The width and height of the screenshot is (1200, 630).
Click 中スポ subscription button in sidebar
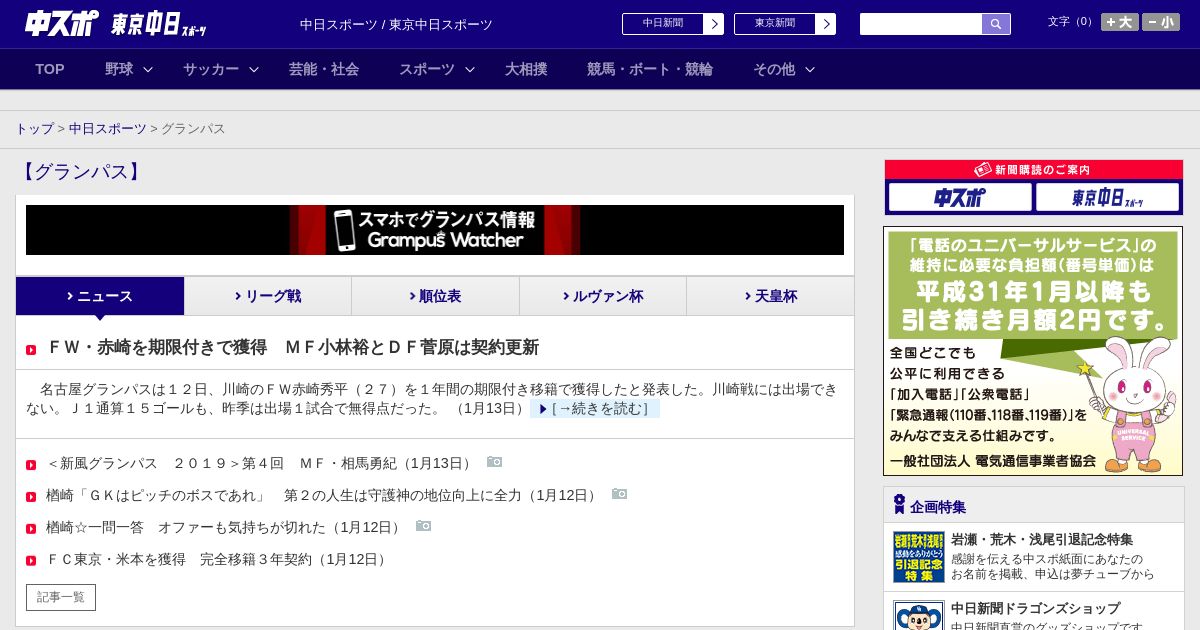960,198
